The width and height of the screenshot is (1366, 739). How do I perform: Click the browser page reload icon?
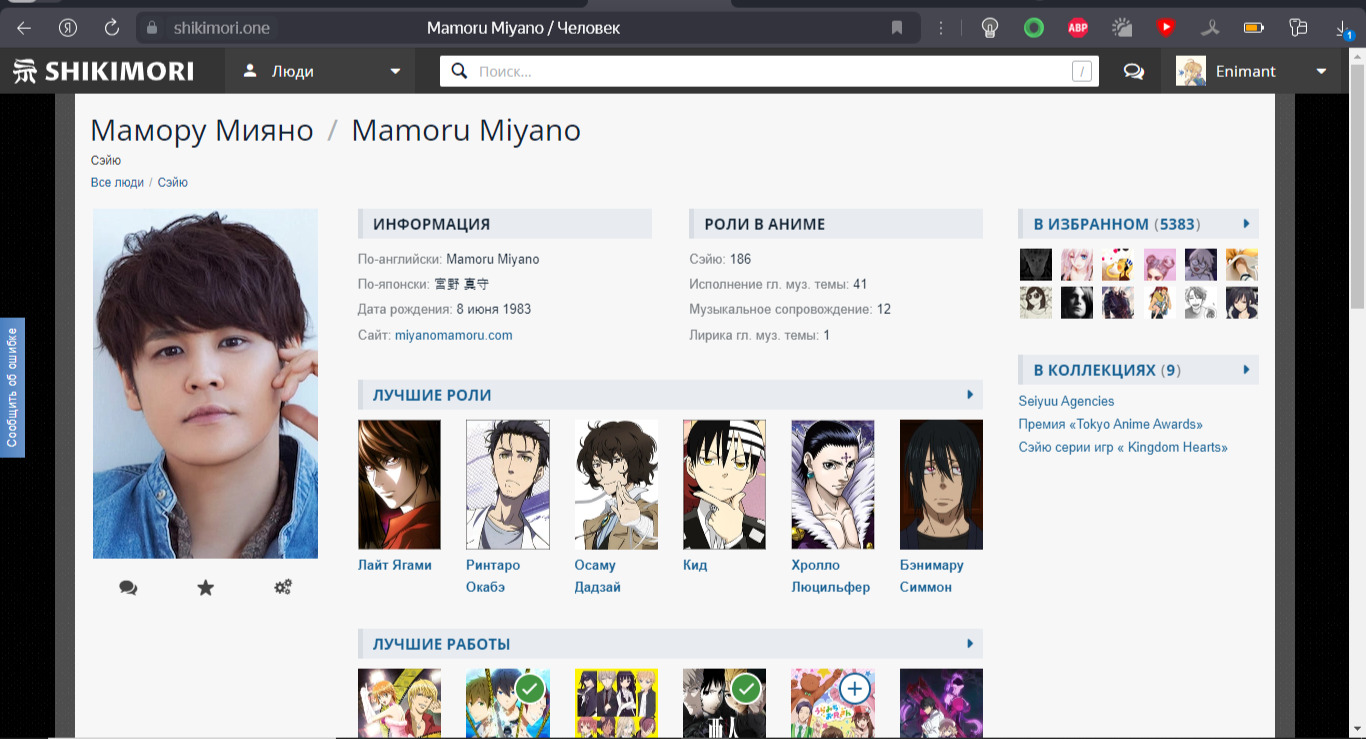coord(112,28)
